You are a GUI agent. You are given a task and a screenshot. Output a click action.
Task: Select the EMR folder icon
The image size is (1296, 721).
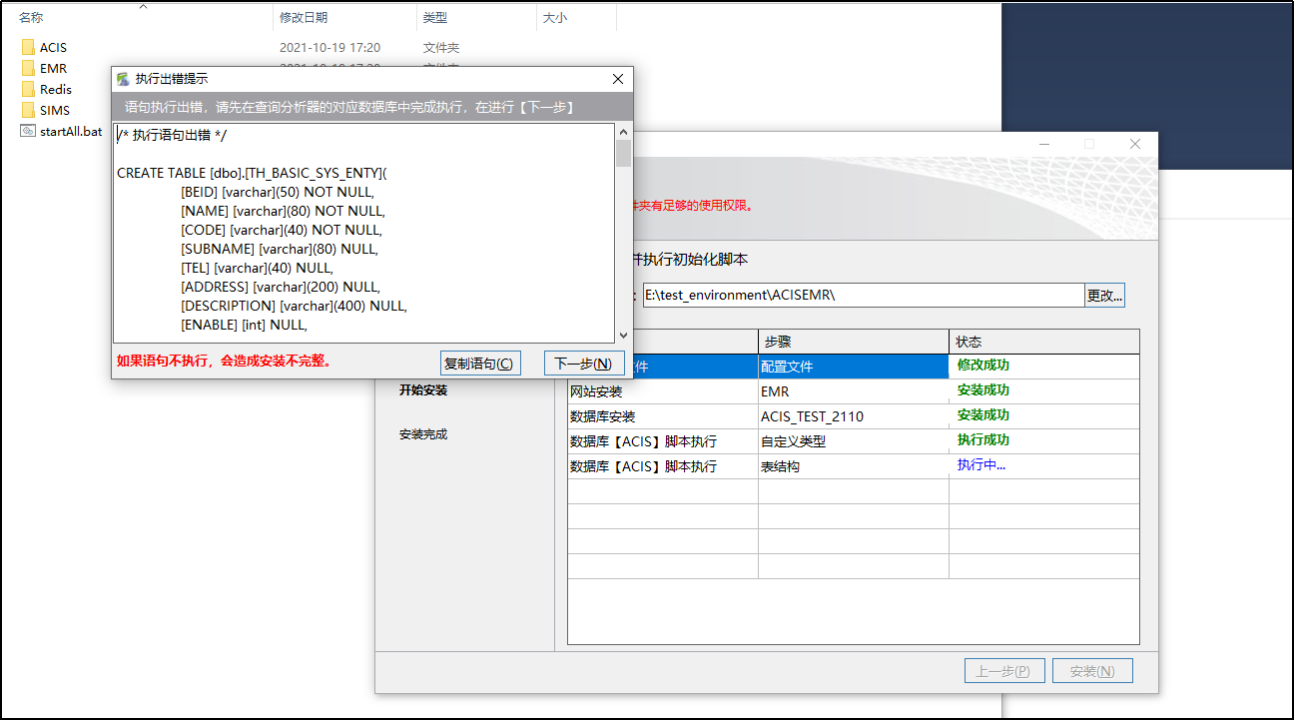click(28, 68)
